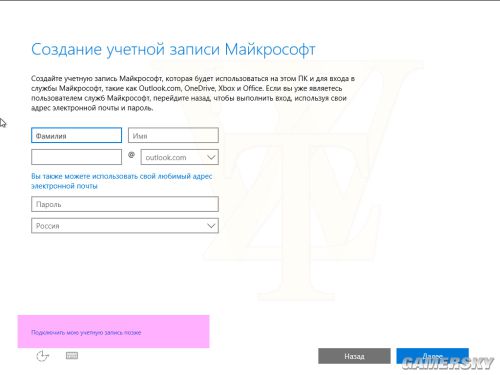The image size is (500, 375).
Task: Click the Имя (first name) input field
Action: tap(173, 135)
